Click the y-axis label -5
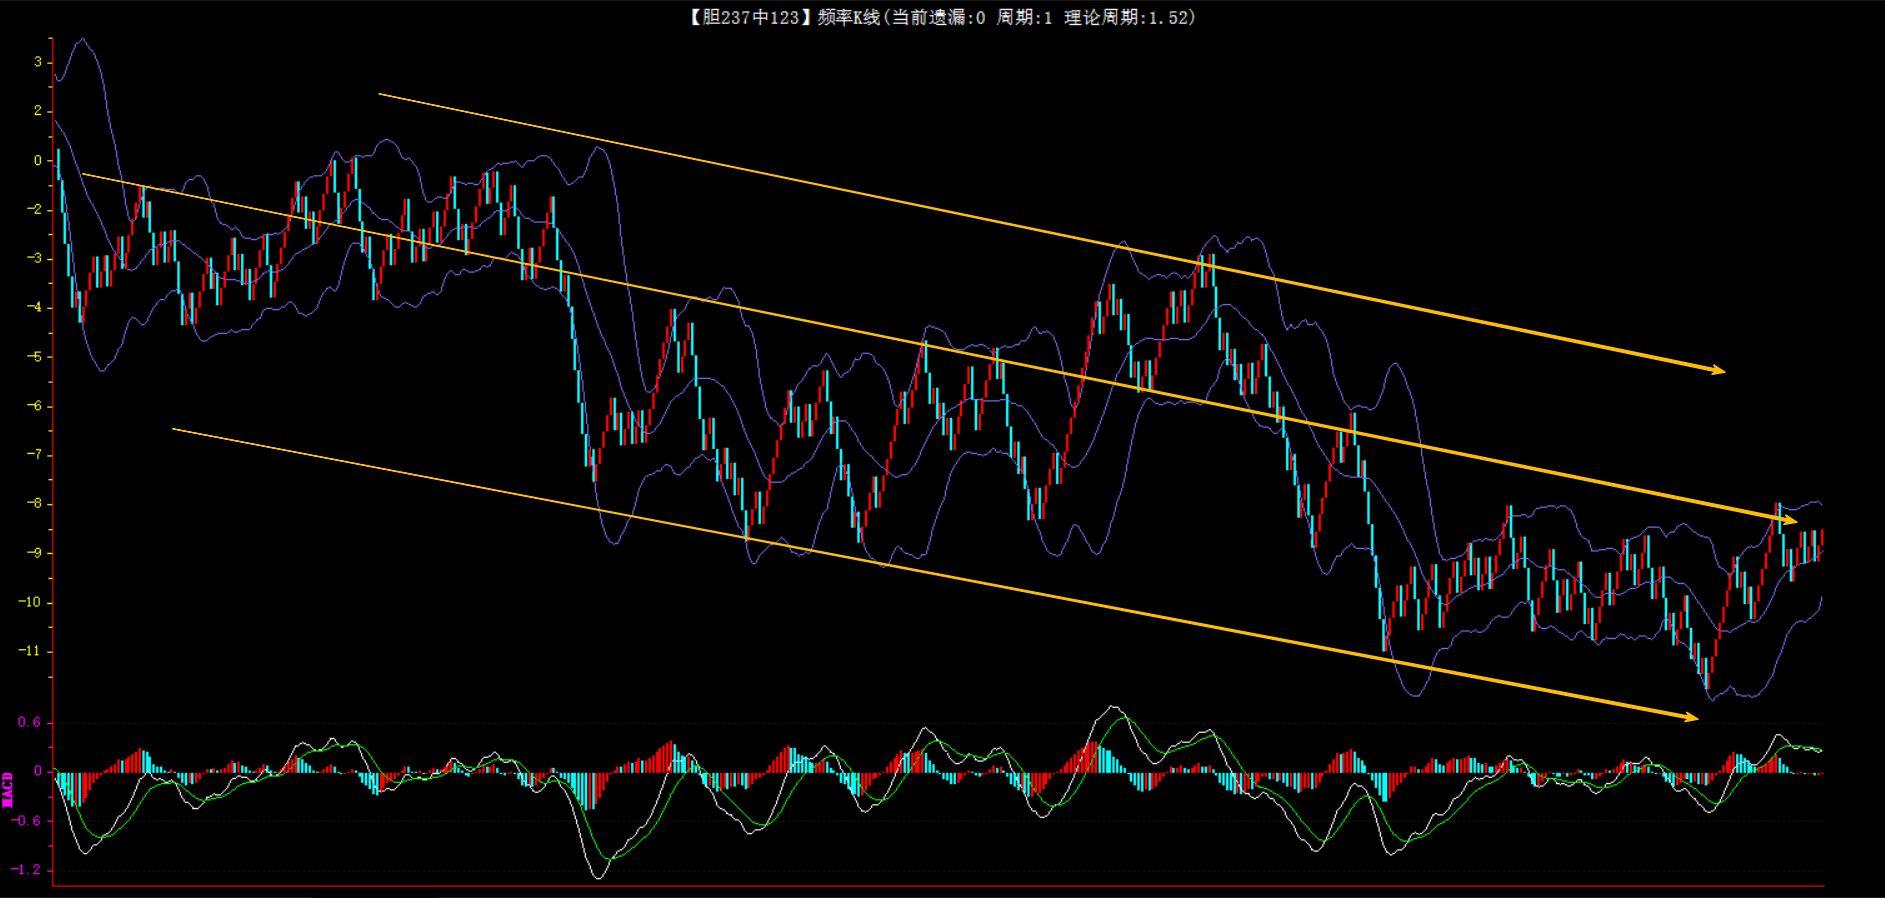This screenshot has width=1885, height=898. click(x=33, y=356)
